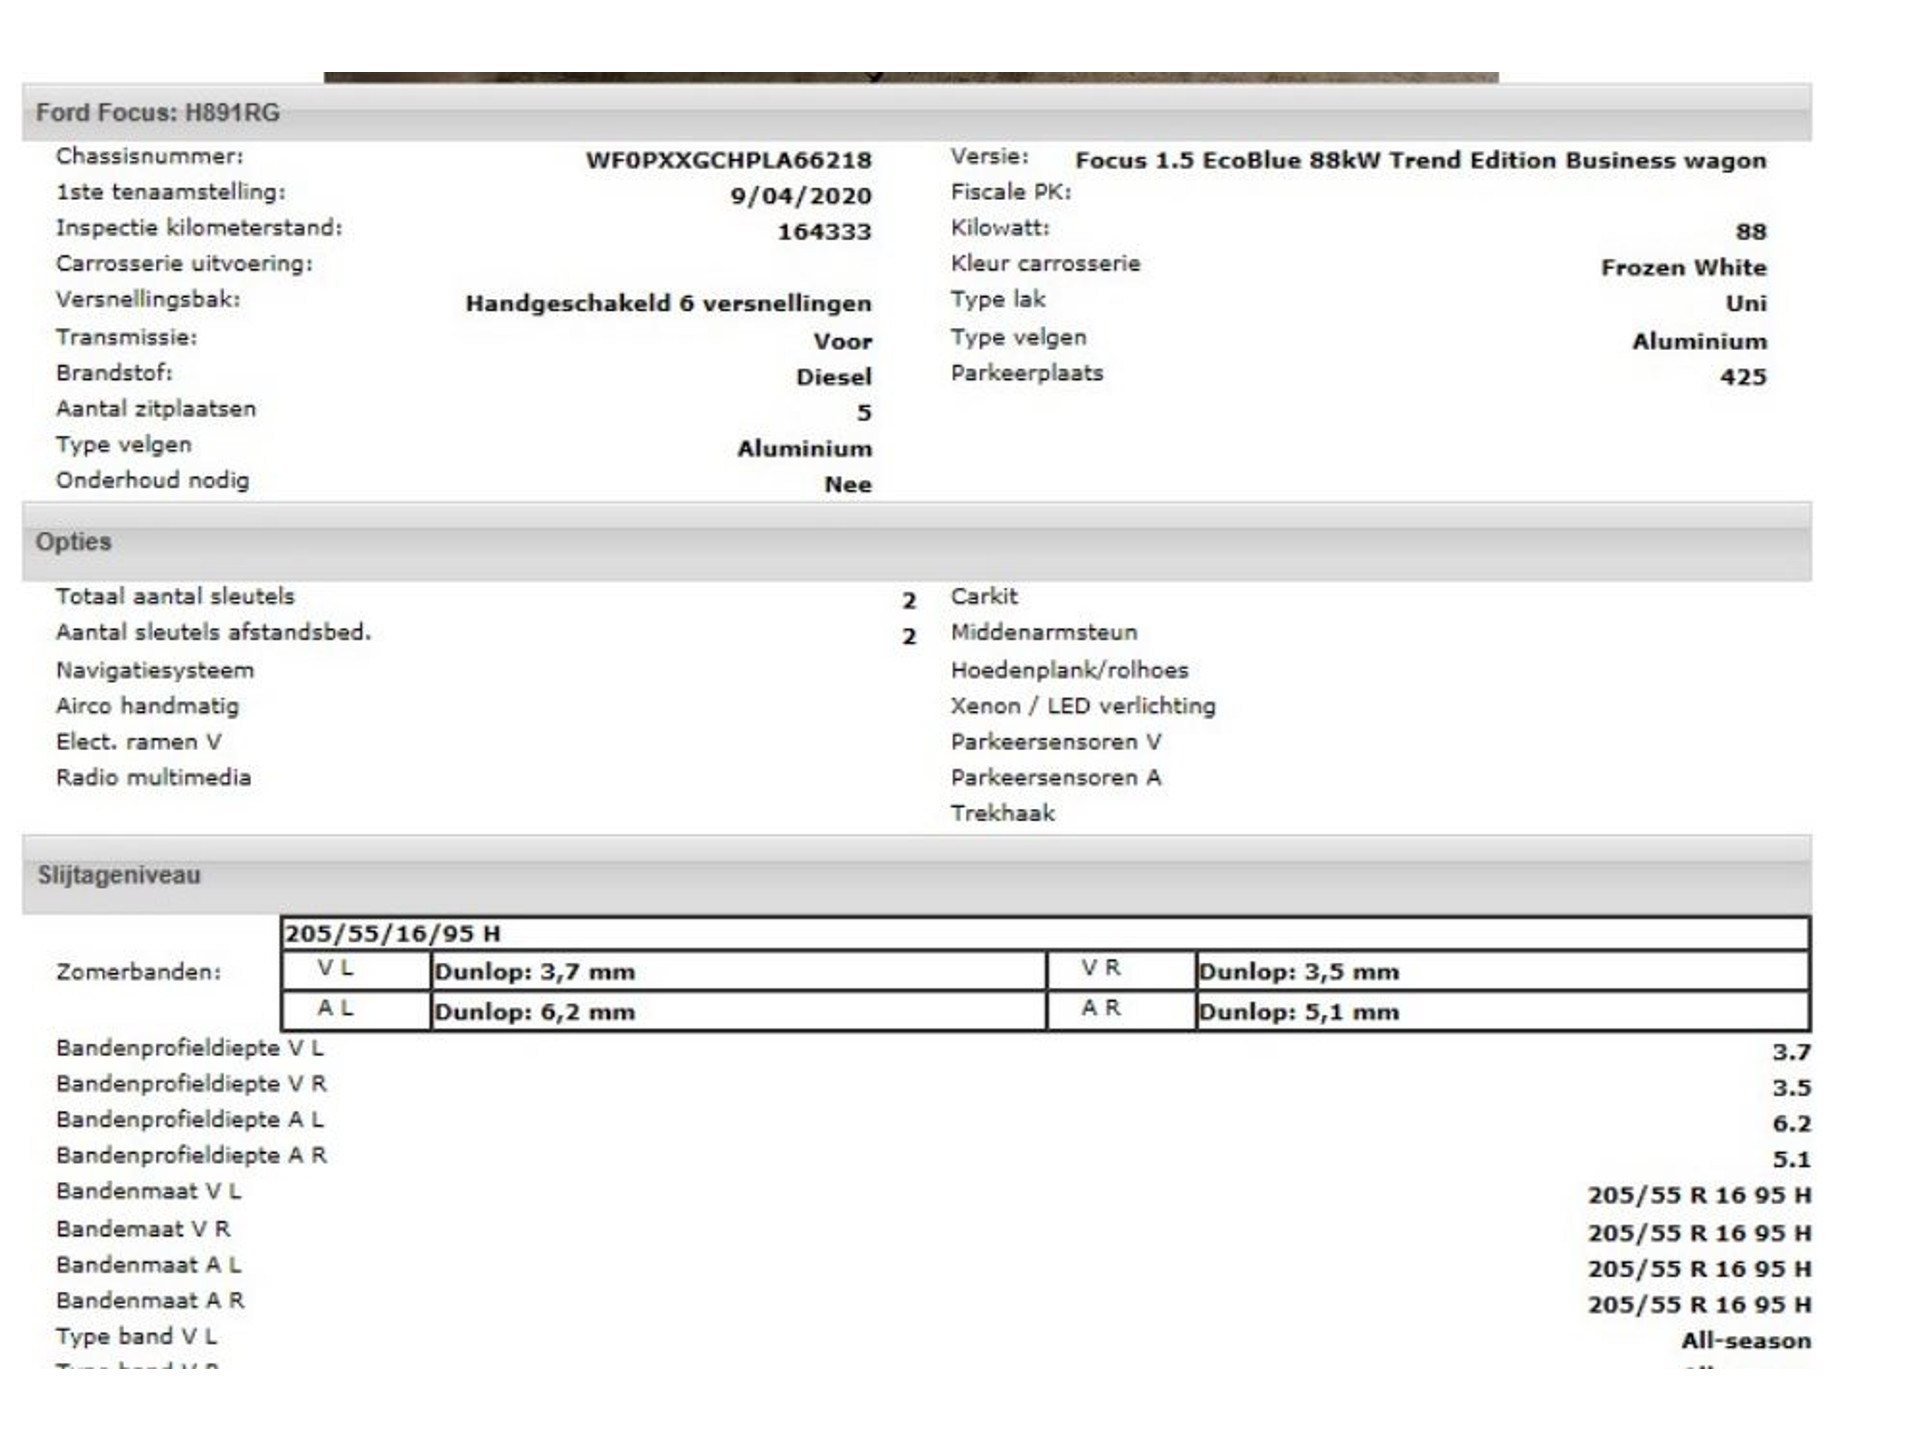Click Bandenprofieldiepte V R value 3.5
The image size is (1920, 1440).
pyautogui.click(x=1791, y=1088)
